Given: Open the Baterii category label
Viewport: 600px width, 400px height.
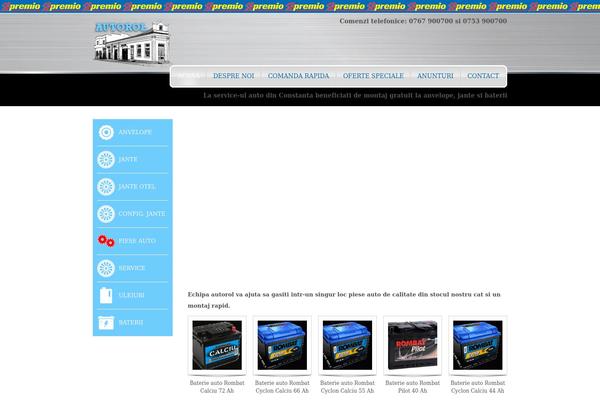Looking at the screenshot, I should (x=130, y=322).
